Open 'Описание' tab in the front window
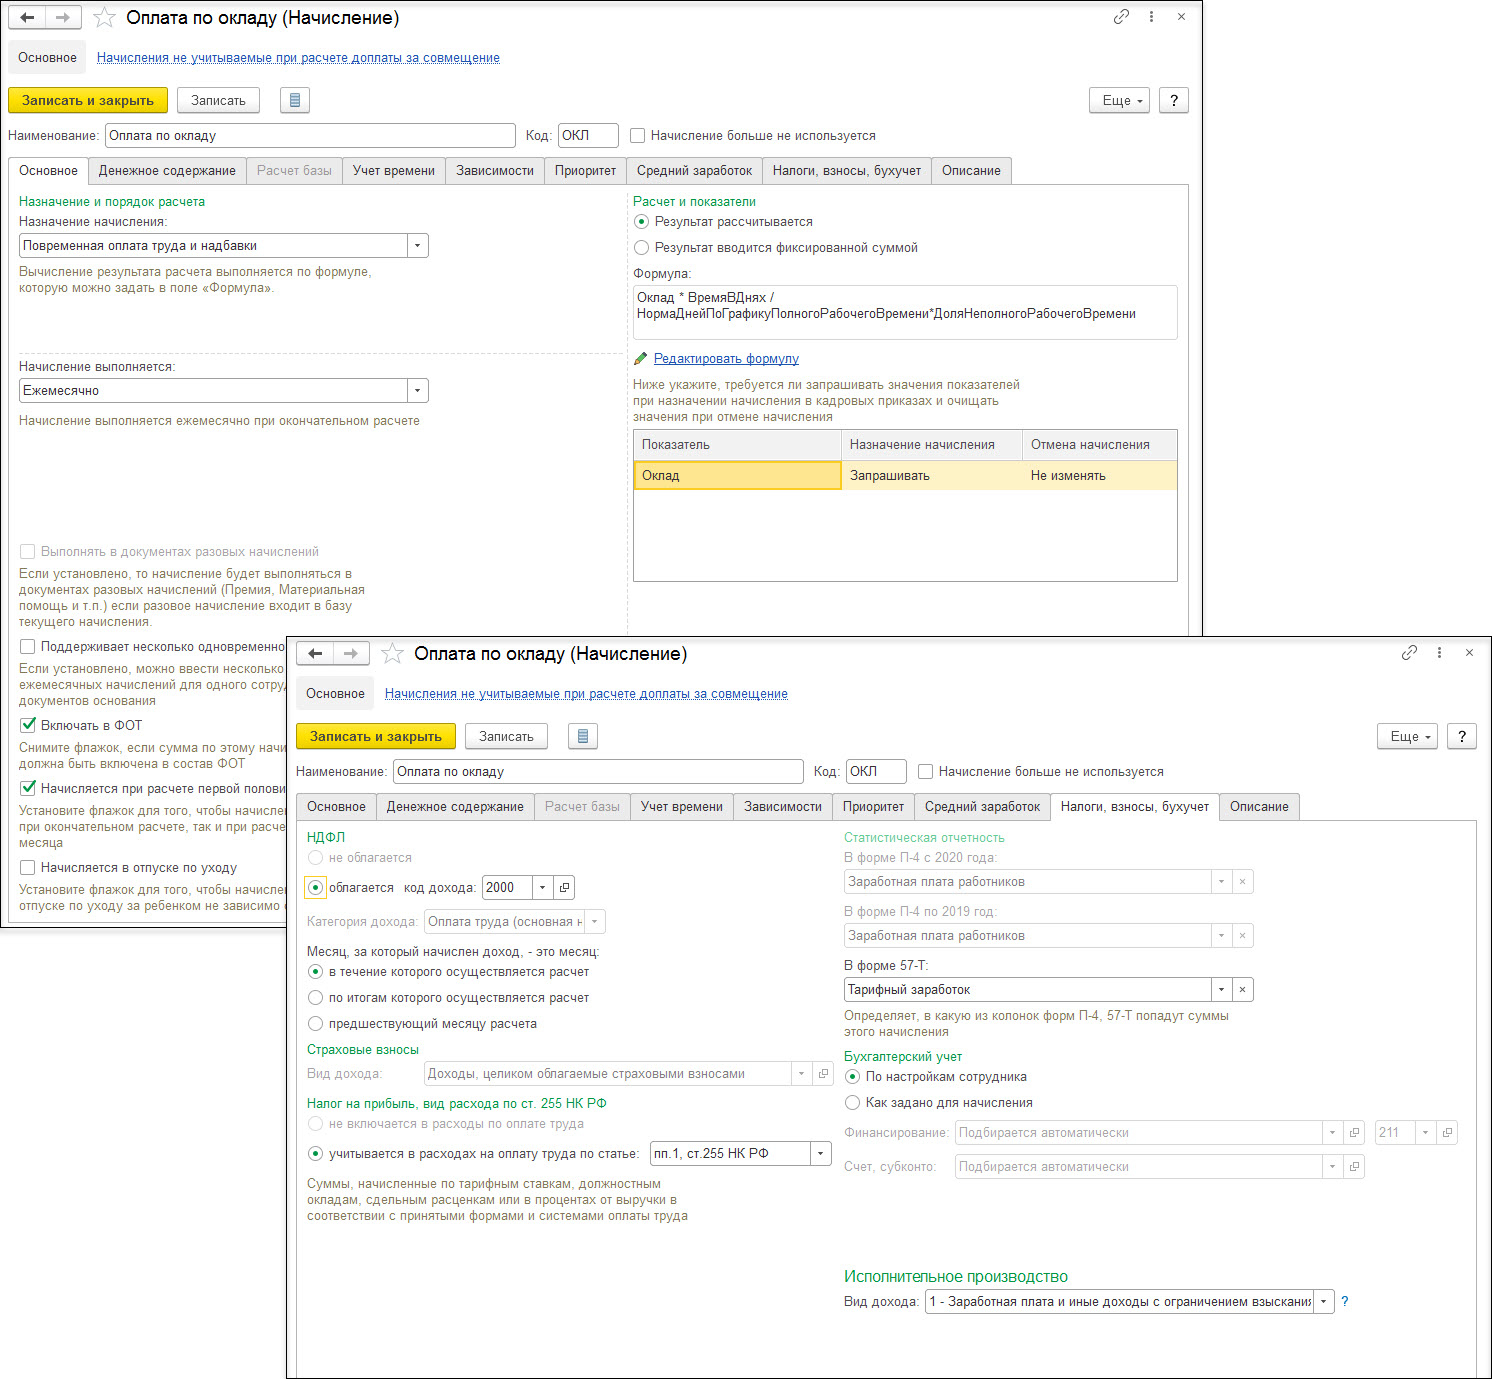This screenshot has height=1379, width=1492. (x=1259, y=807)
